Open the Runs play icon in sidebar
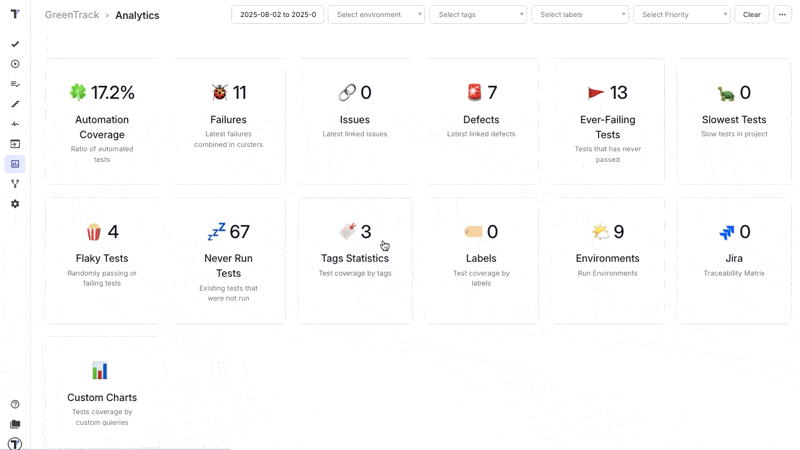 tap(15, 64)
